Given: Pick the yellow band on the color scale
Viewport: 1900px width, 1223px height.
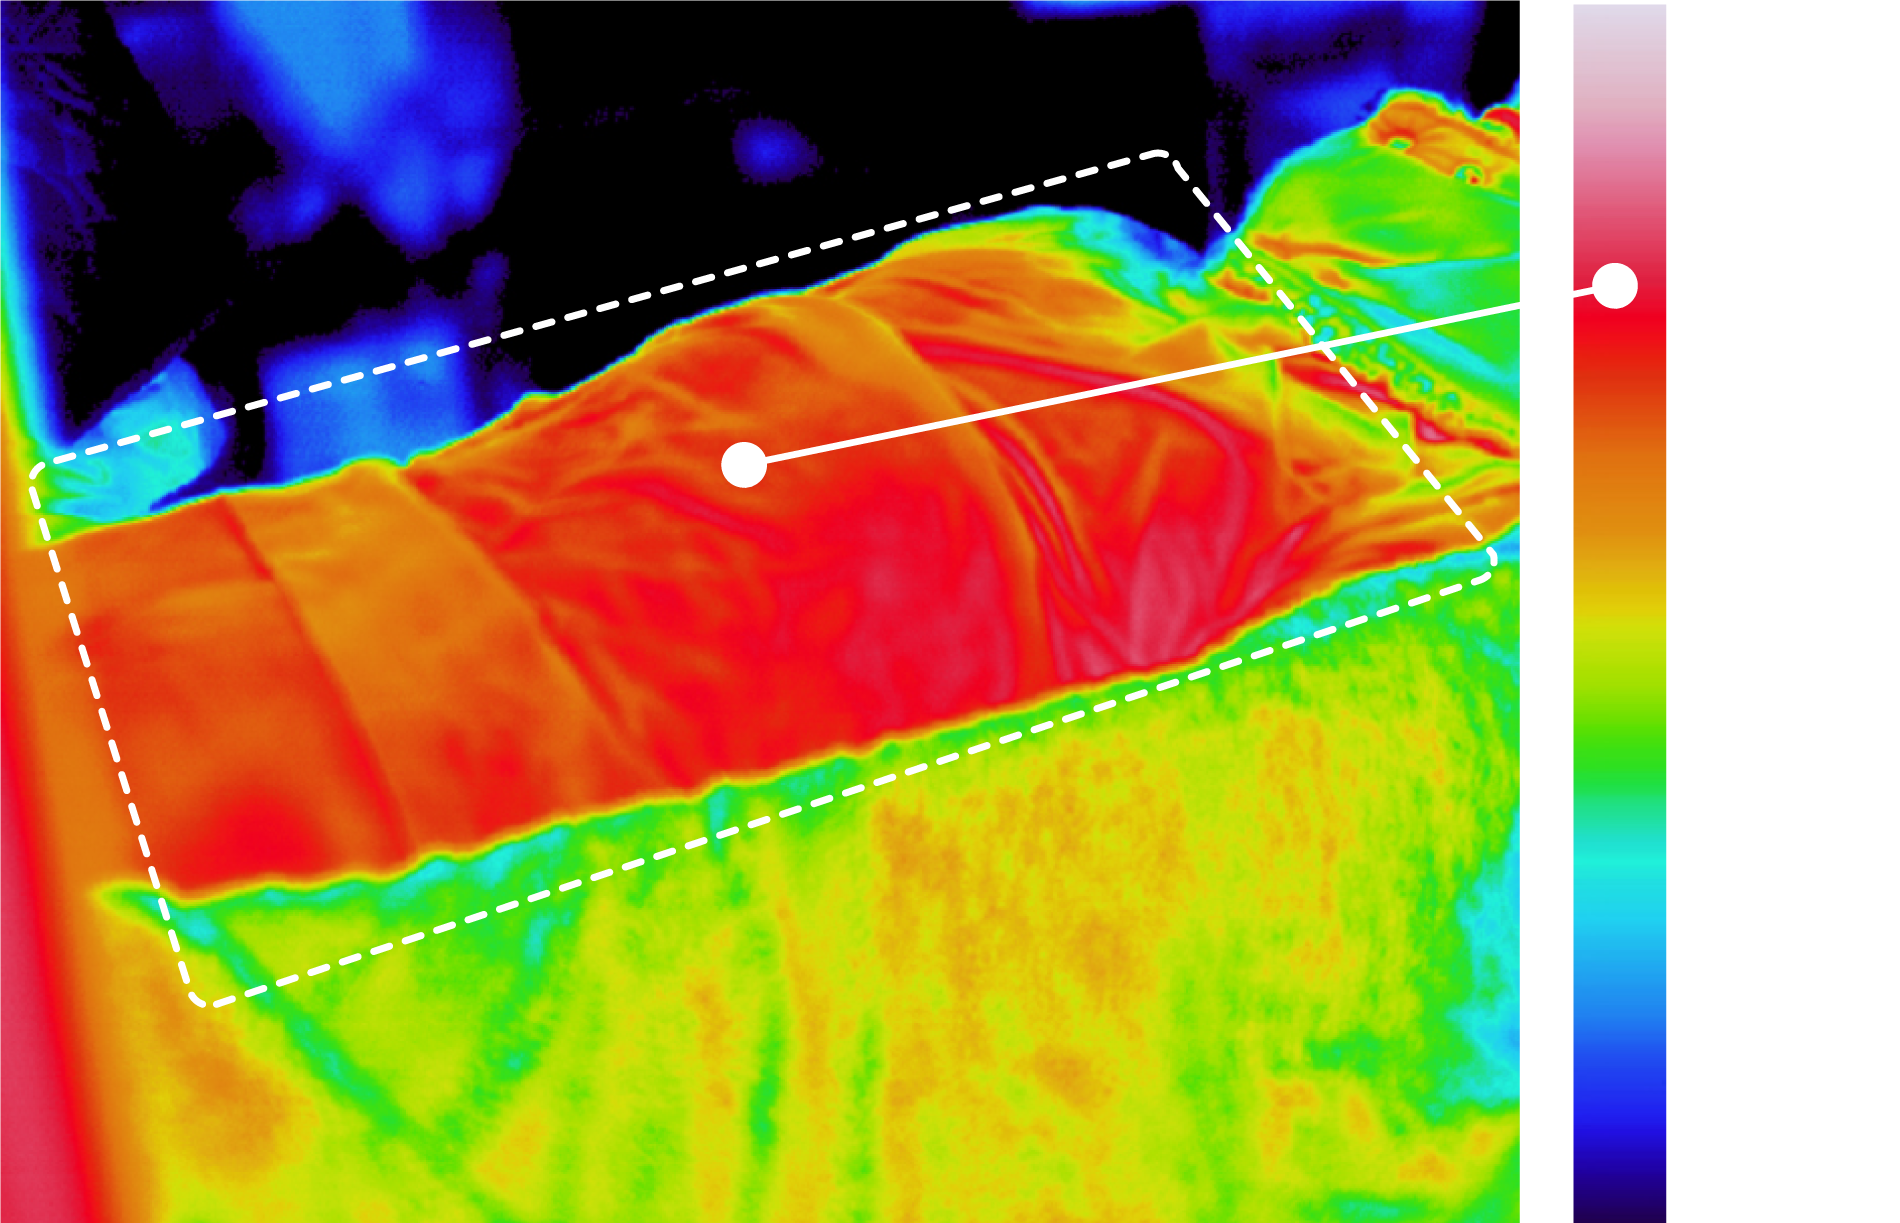Looking at the screenshot, I should tap(1619, 600).
